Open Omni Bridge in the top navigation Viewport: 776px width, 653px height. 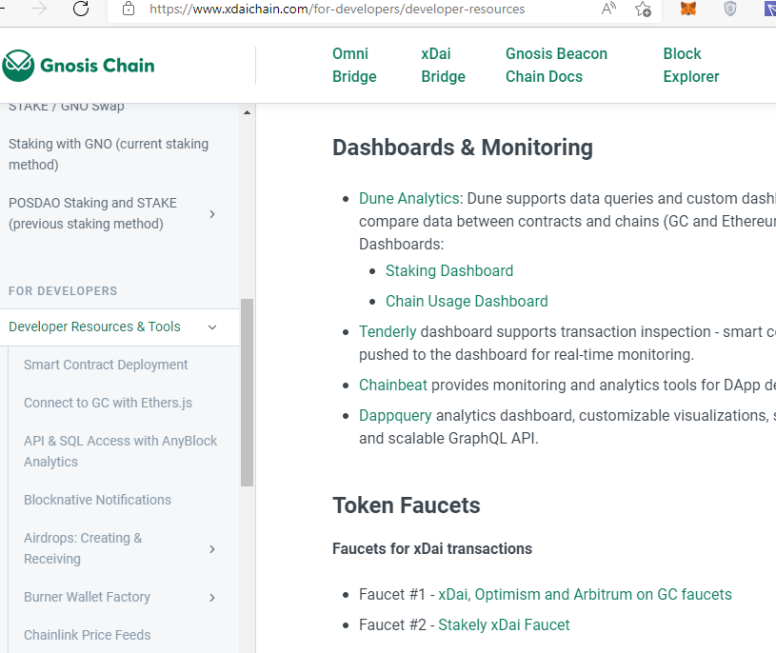pyautogui.click(x=354, y=65)
